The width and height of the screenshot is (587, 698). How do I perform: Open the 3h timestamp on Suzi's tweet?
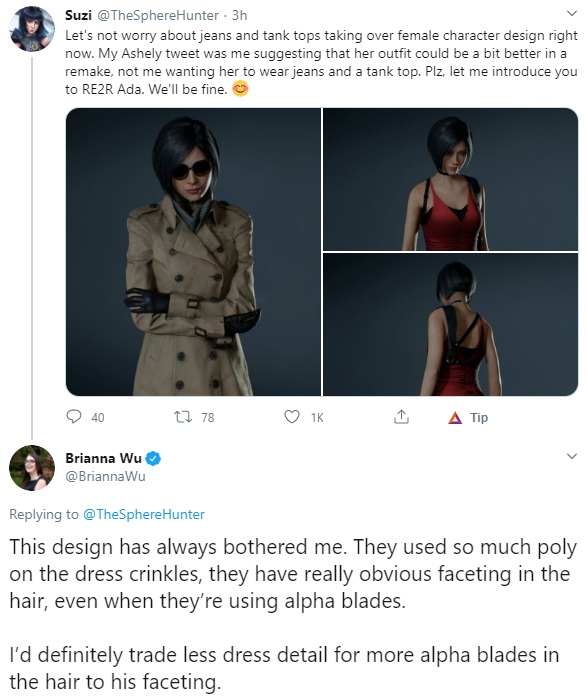239,15
